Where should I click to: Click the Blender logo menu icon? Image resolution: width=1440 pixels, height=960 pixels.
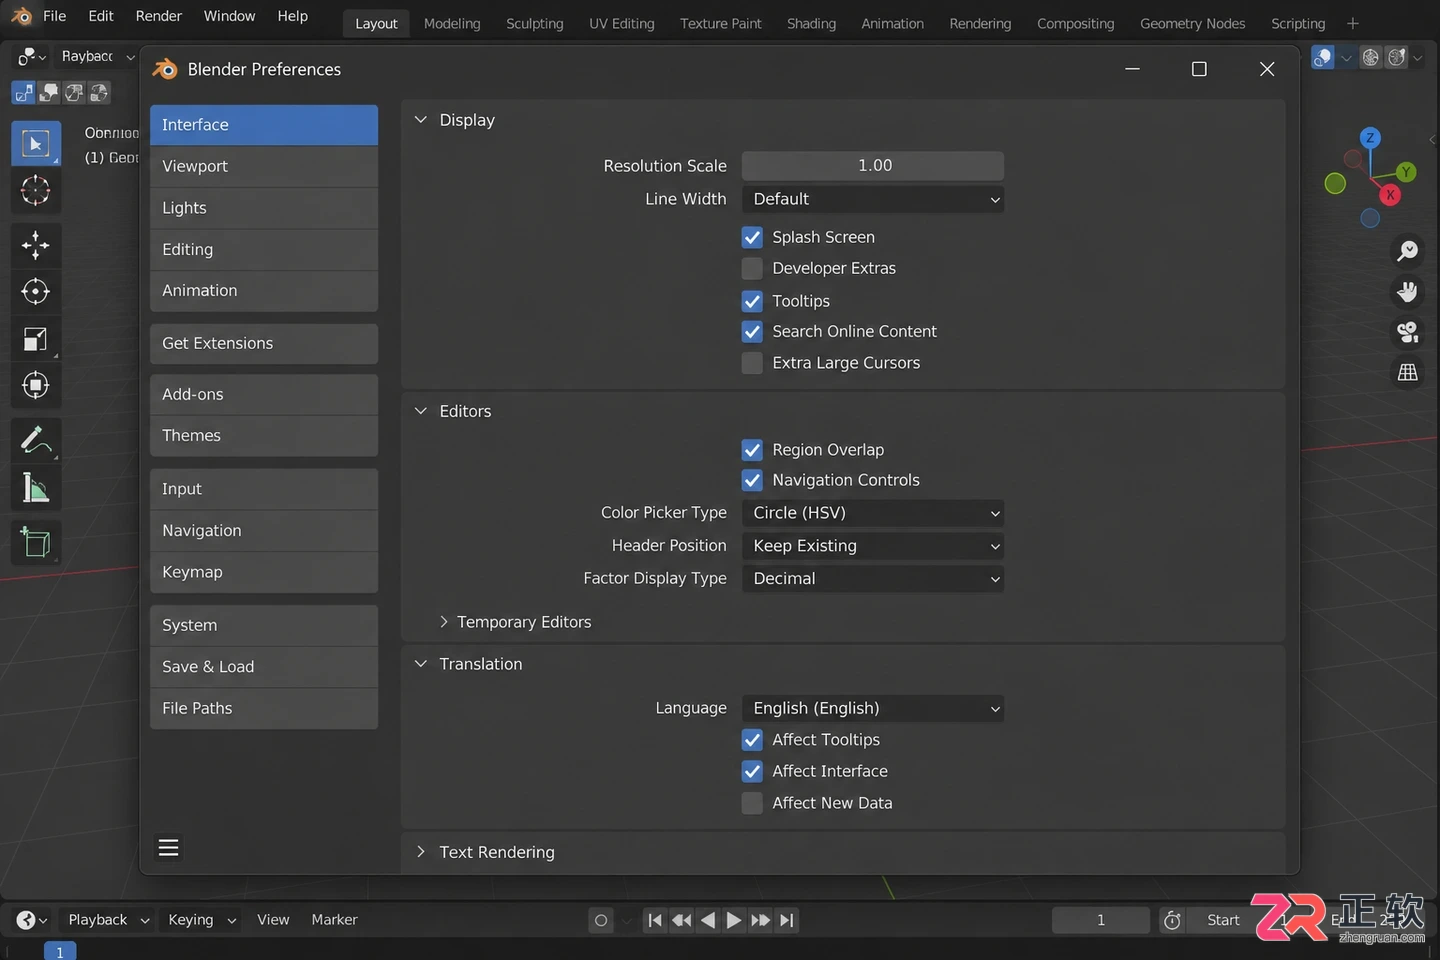pos(22,16)
